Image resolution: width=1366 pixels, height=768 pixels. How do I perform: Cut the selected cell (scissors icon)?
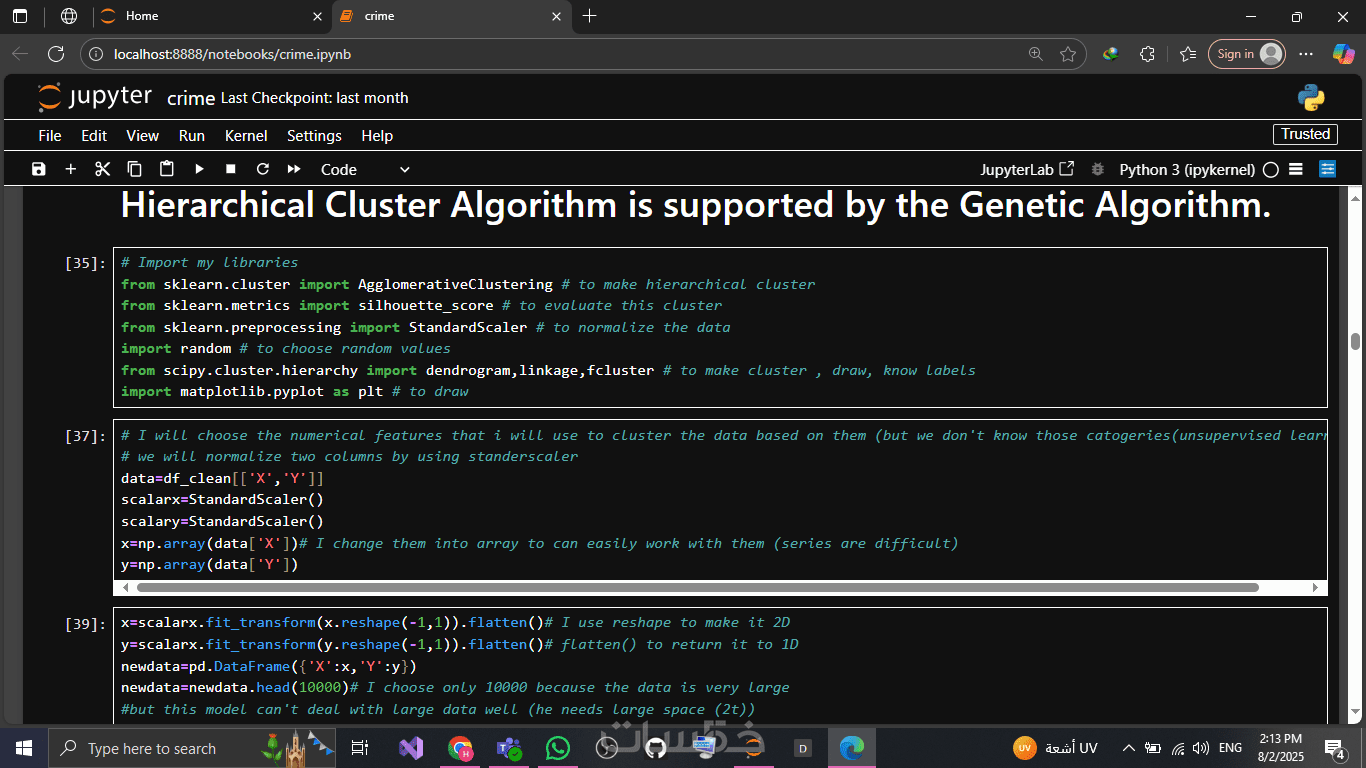102,169
